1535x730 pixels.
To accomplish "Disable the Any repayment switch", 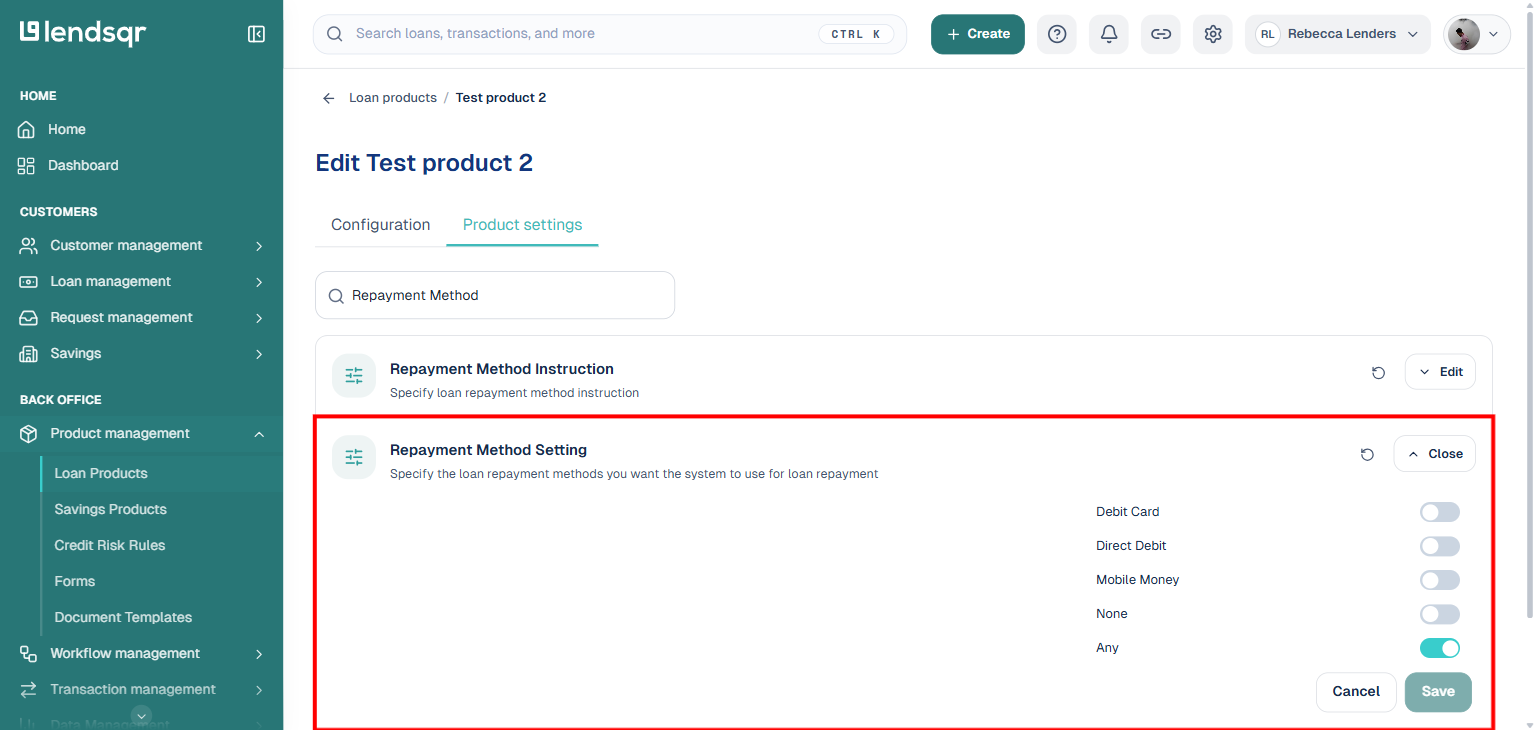I will click(x=1440, y=648).
